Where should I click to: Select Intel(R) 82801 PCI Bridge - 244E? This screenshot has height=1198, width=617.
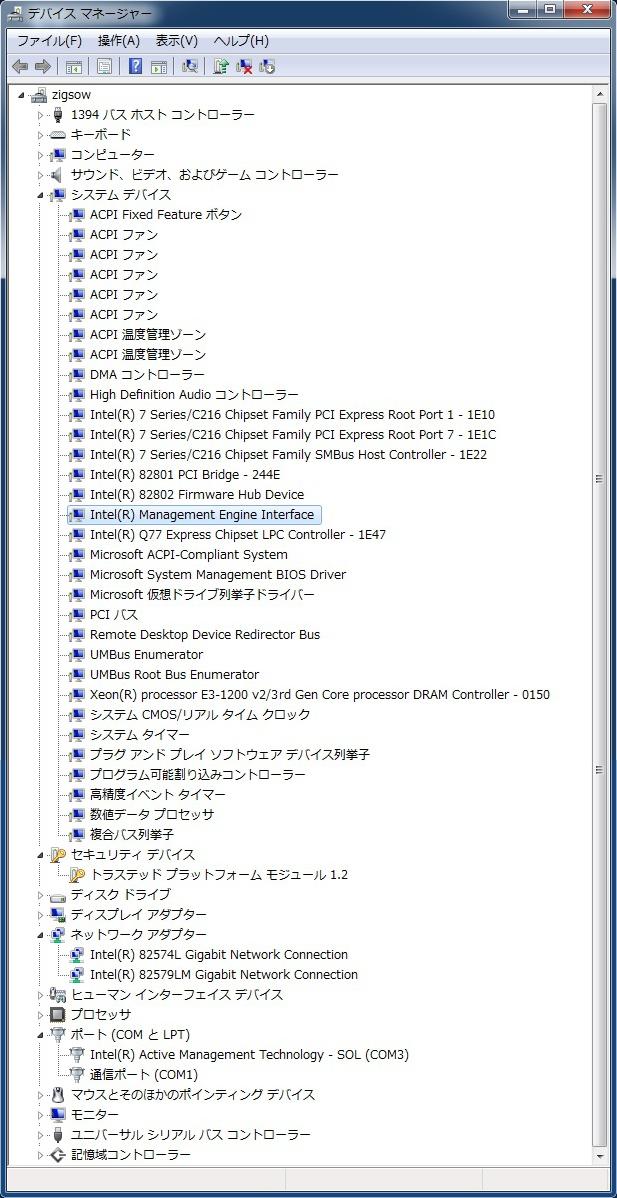[x=185, y=474]
